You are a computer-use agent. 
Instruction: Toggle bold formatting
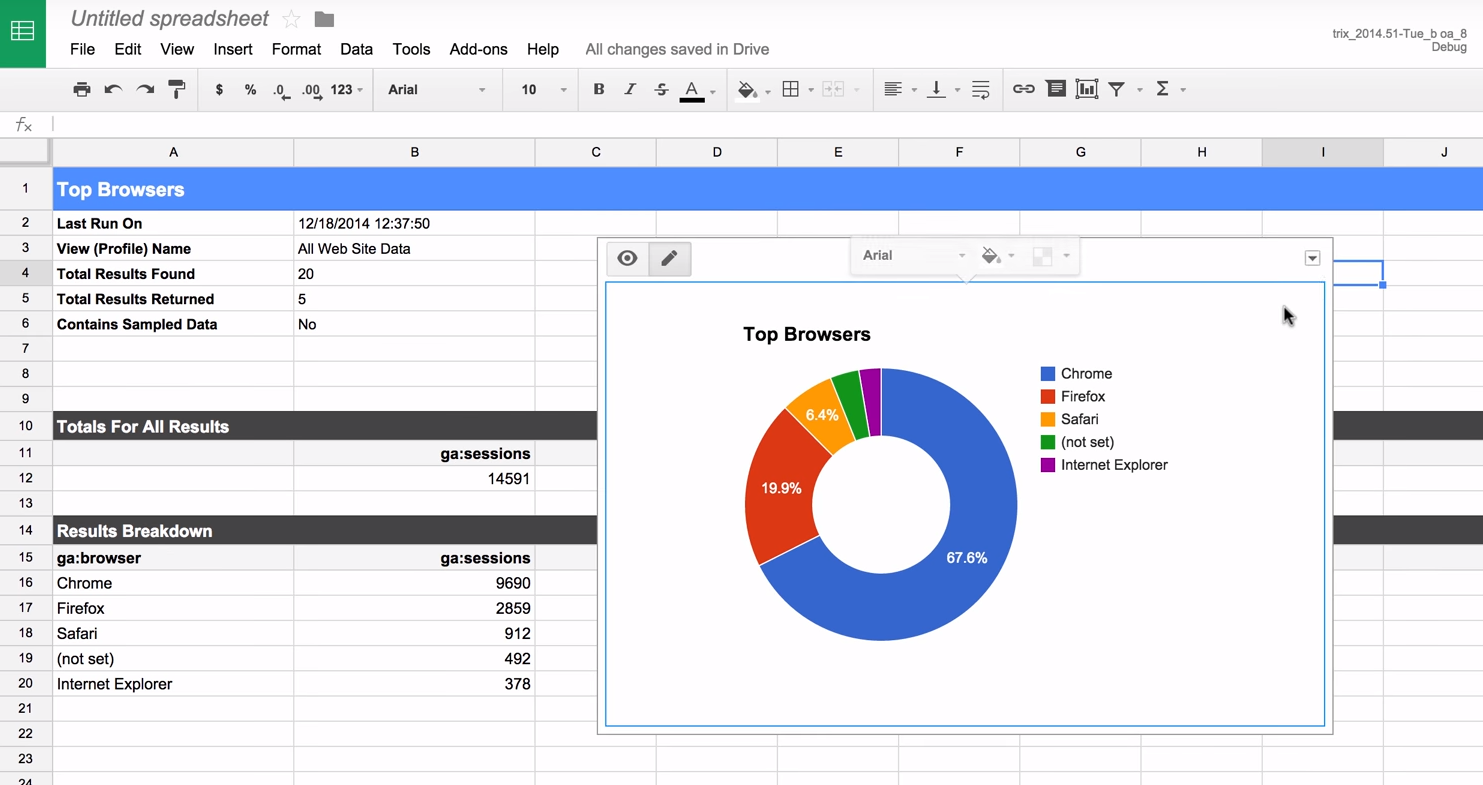click(x=598, y=89)
